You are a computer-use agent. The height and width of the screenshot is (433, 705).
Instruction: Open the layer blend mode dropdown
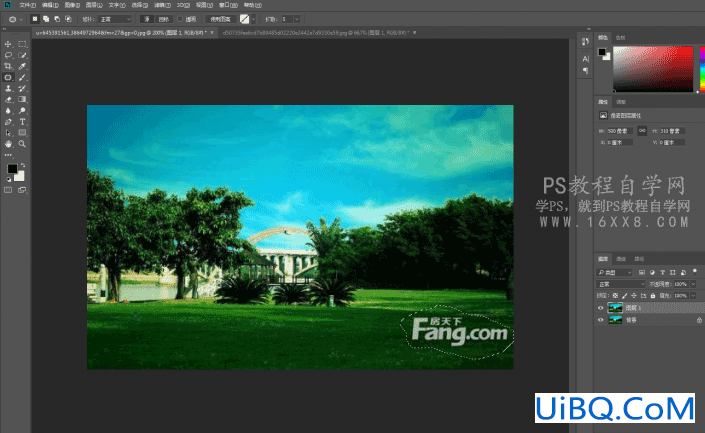pyautogui.click(x=620, y=284)
